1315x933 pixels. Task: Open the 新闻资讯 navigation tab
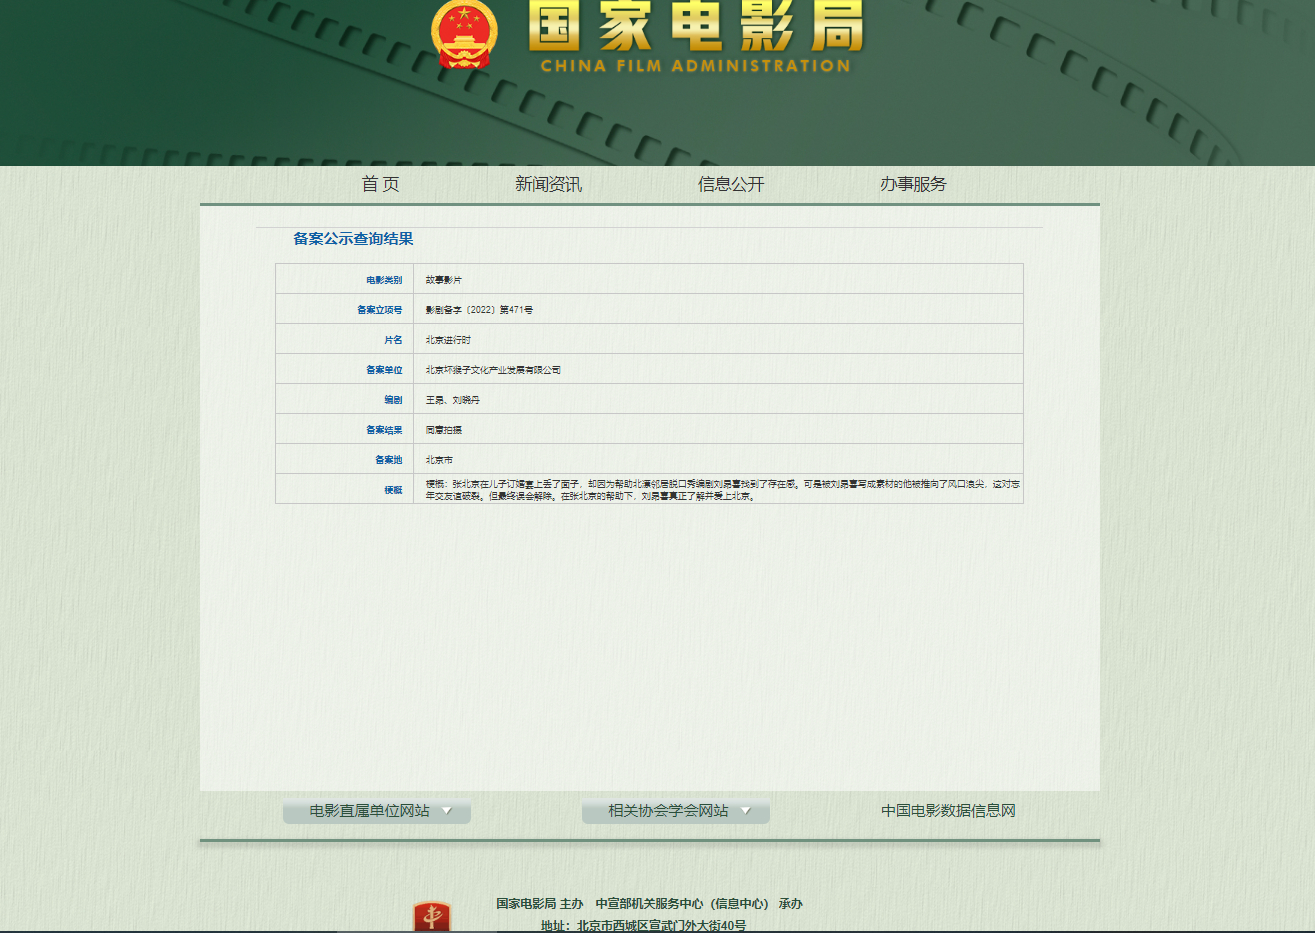[548, 184]
